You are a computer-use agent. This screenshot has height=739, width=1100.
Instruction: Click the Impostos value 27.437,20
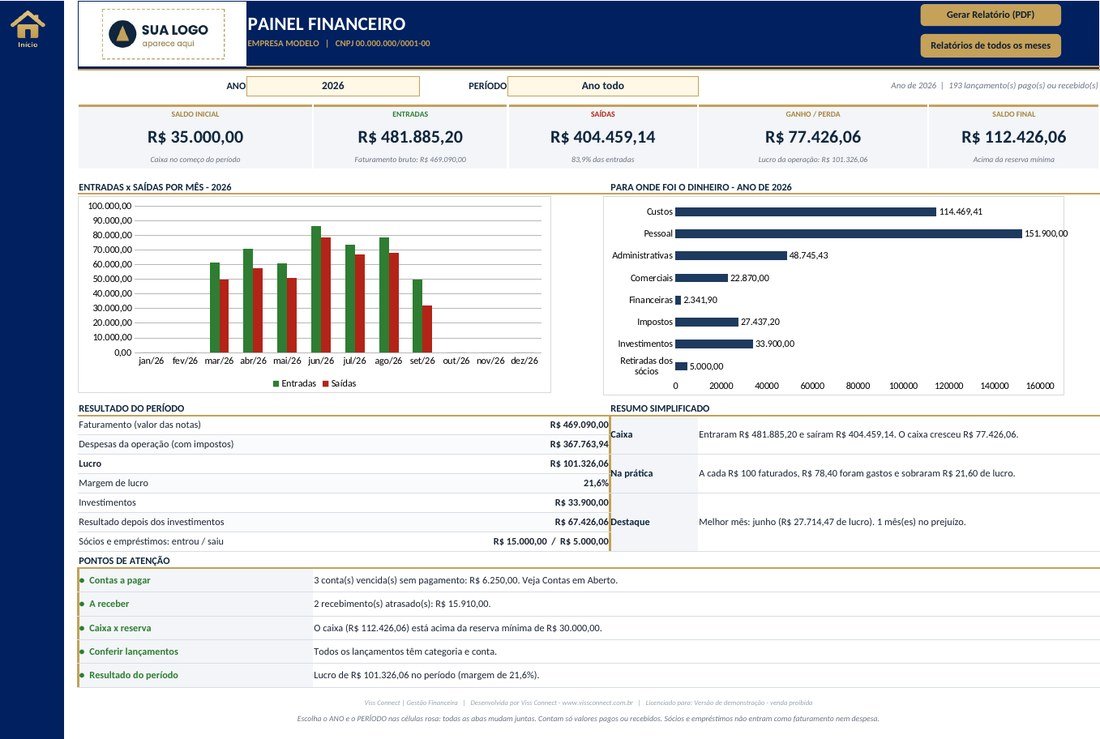(x=760, y=321)
